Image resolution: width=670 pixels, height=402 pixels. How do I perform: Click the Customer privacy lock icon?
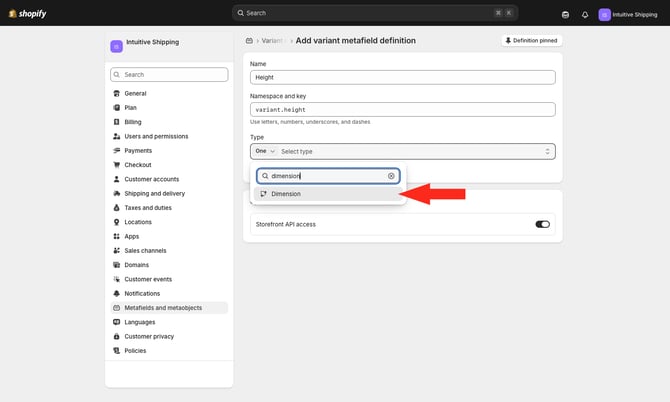[116, 337]
